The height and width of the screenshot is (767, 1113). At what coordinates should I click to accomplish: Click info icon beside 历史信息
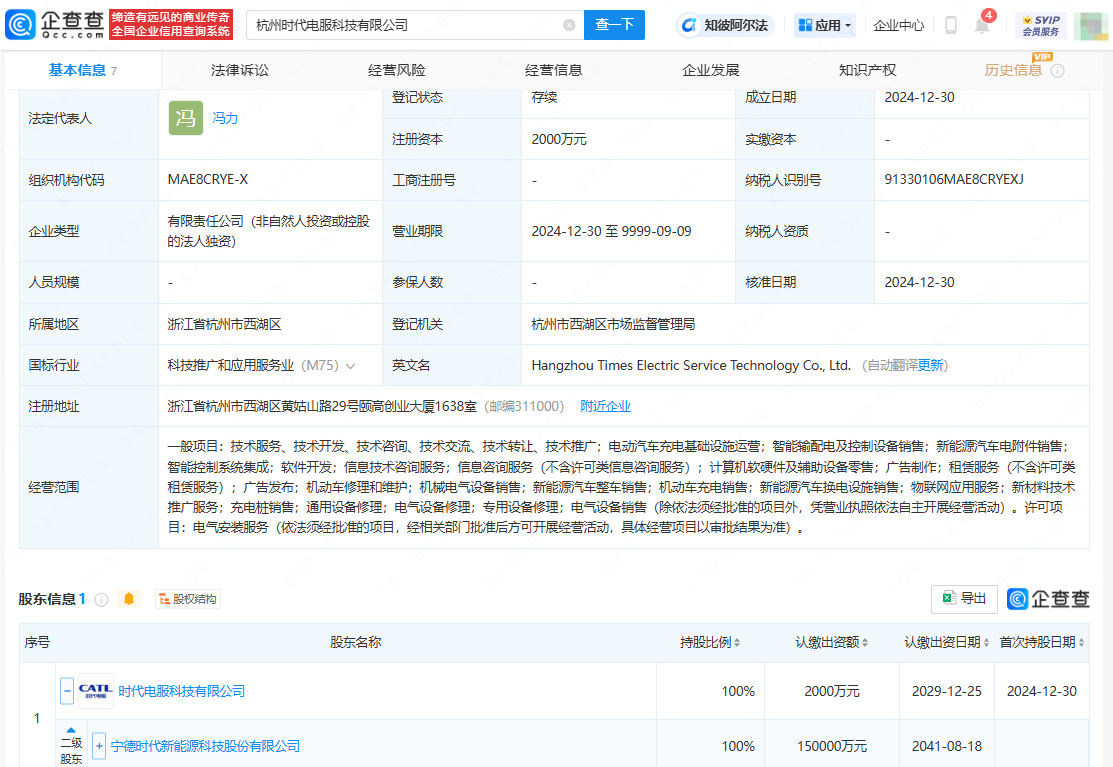pyautogui.click(x=1058, y=71)
